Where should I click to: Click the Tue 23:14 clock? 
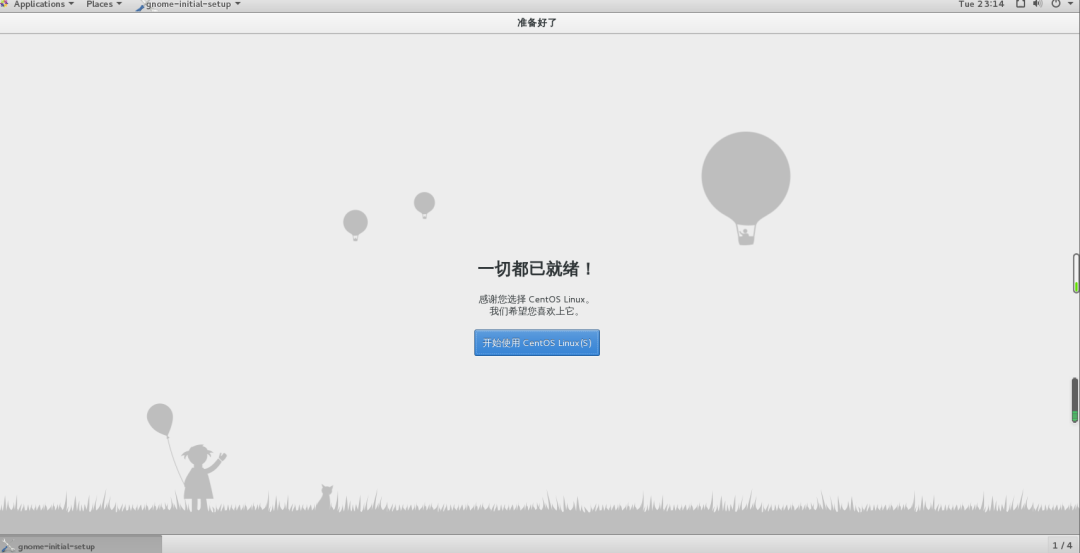pos(981,4)
